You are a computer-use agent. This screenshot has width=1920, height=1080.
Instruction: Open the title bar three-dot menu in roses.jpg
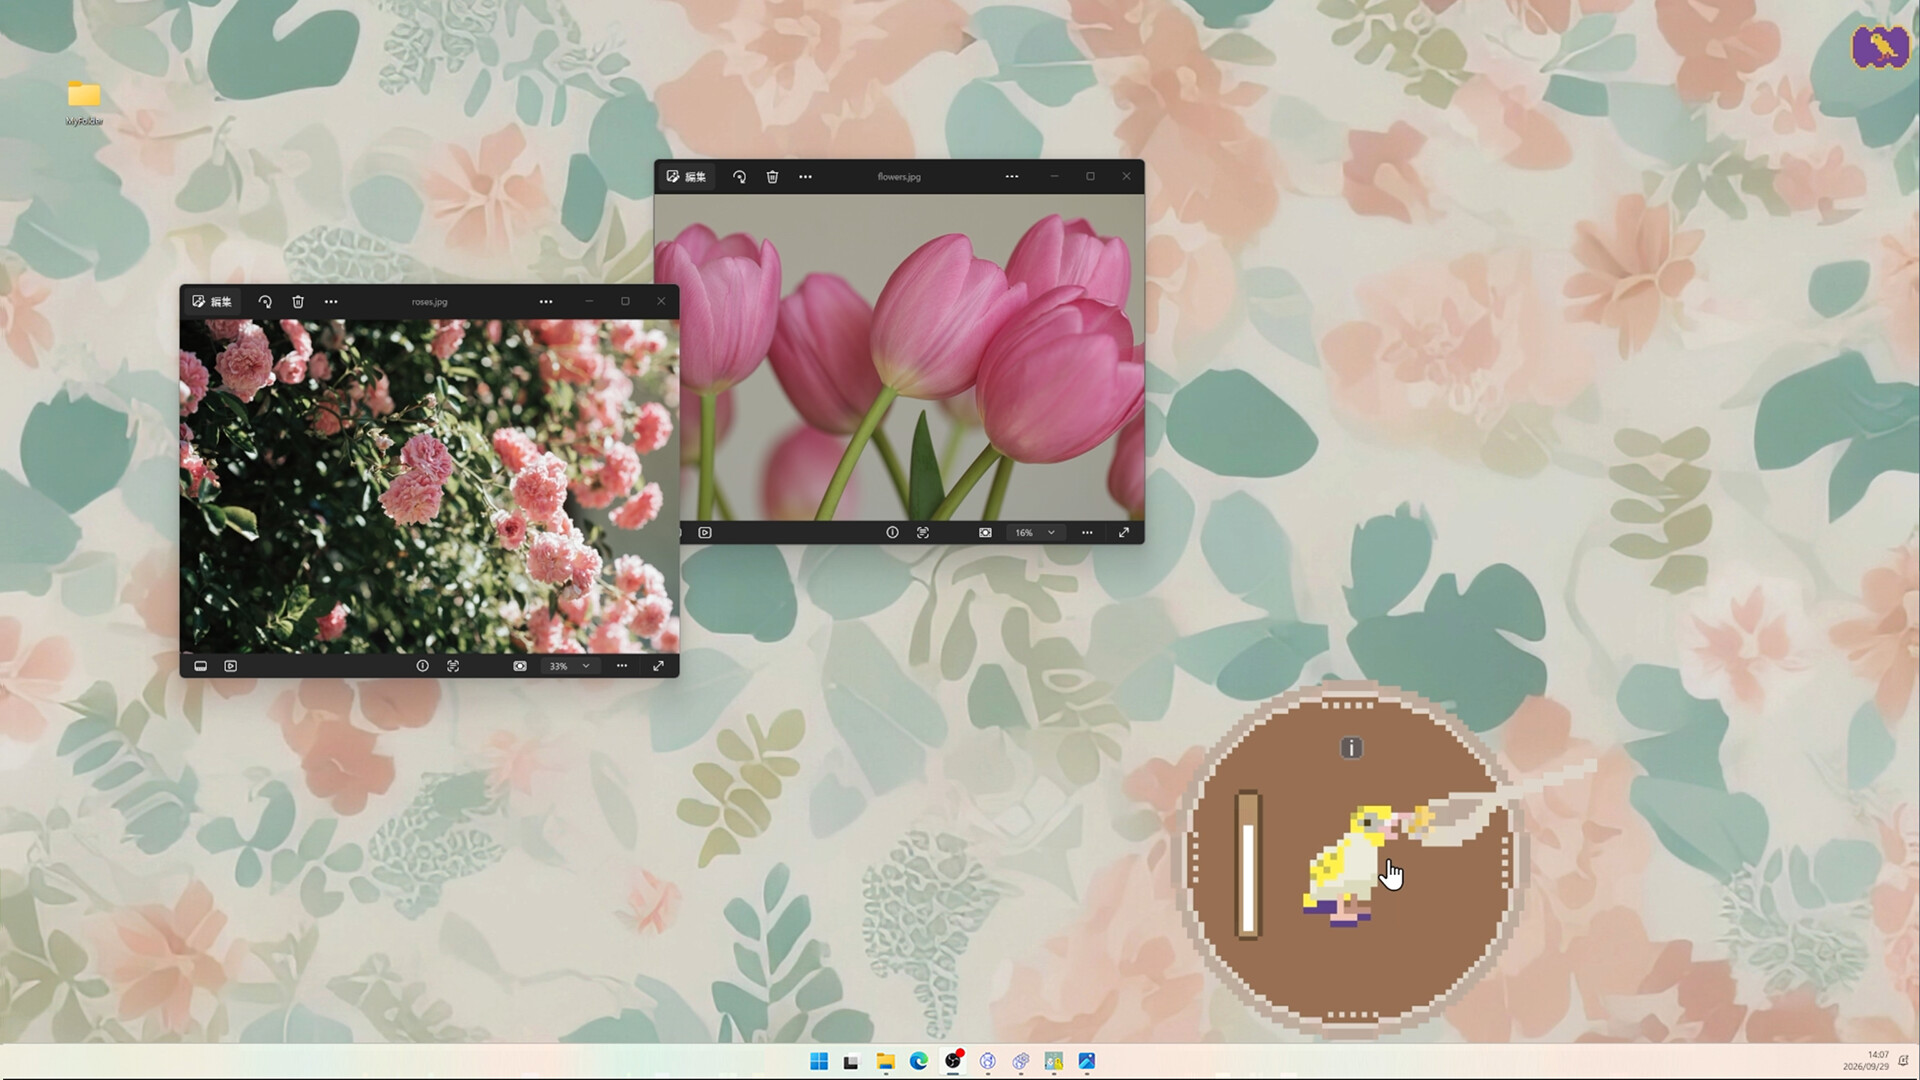coord(546,301)
